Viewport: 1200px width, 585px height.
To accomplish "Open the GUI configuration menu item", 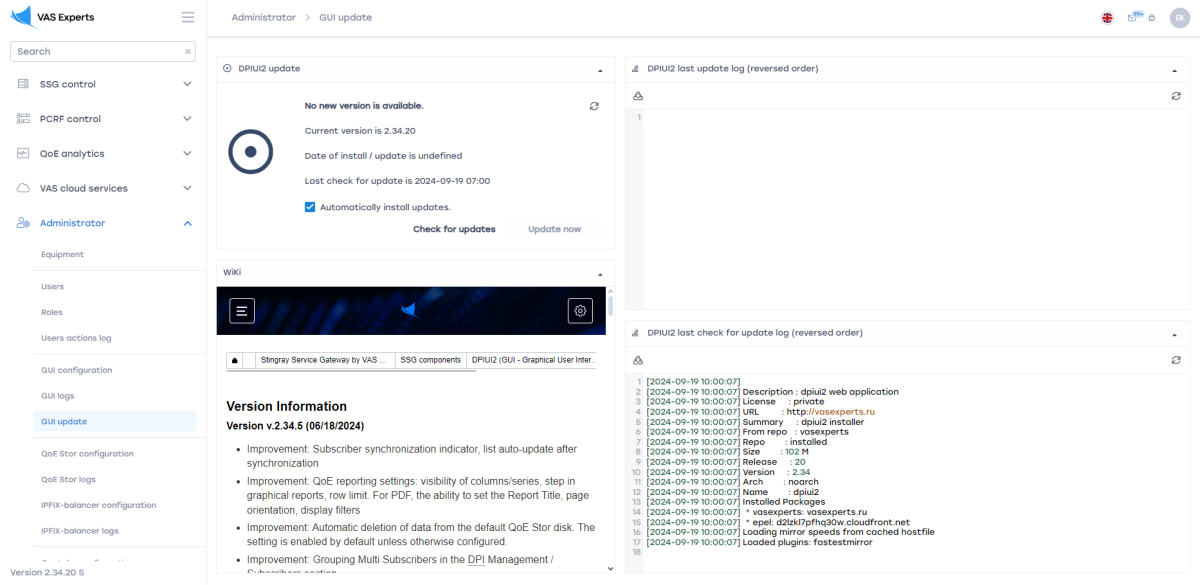I will 77,370.
